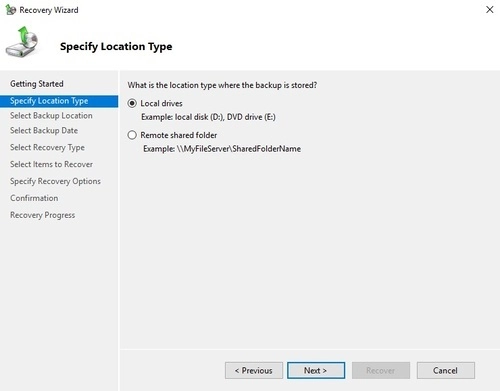Select the Recovery Progress step

tap(42, 215)
